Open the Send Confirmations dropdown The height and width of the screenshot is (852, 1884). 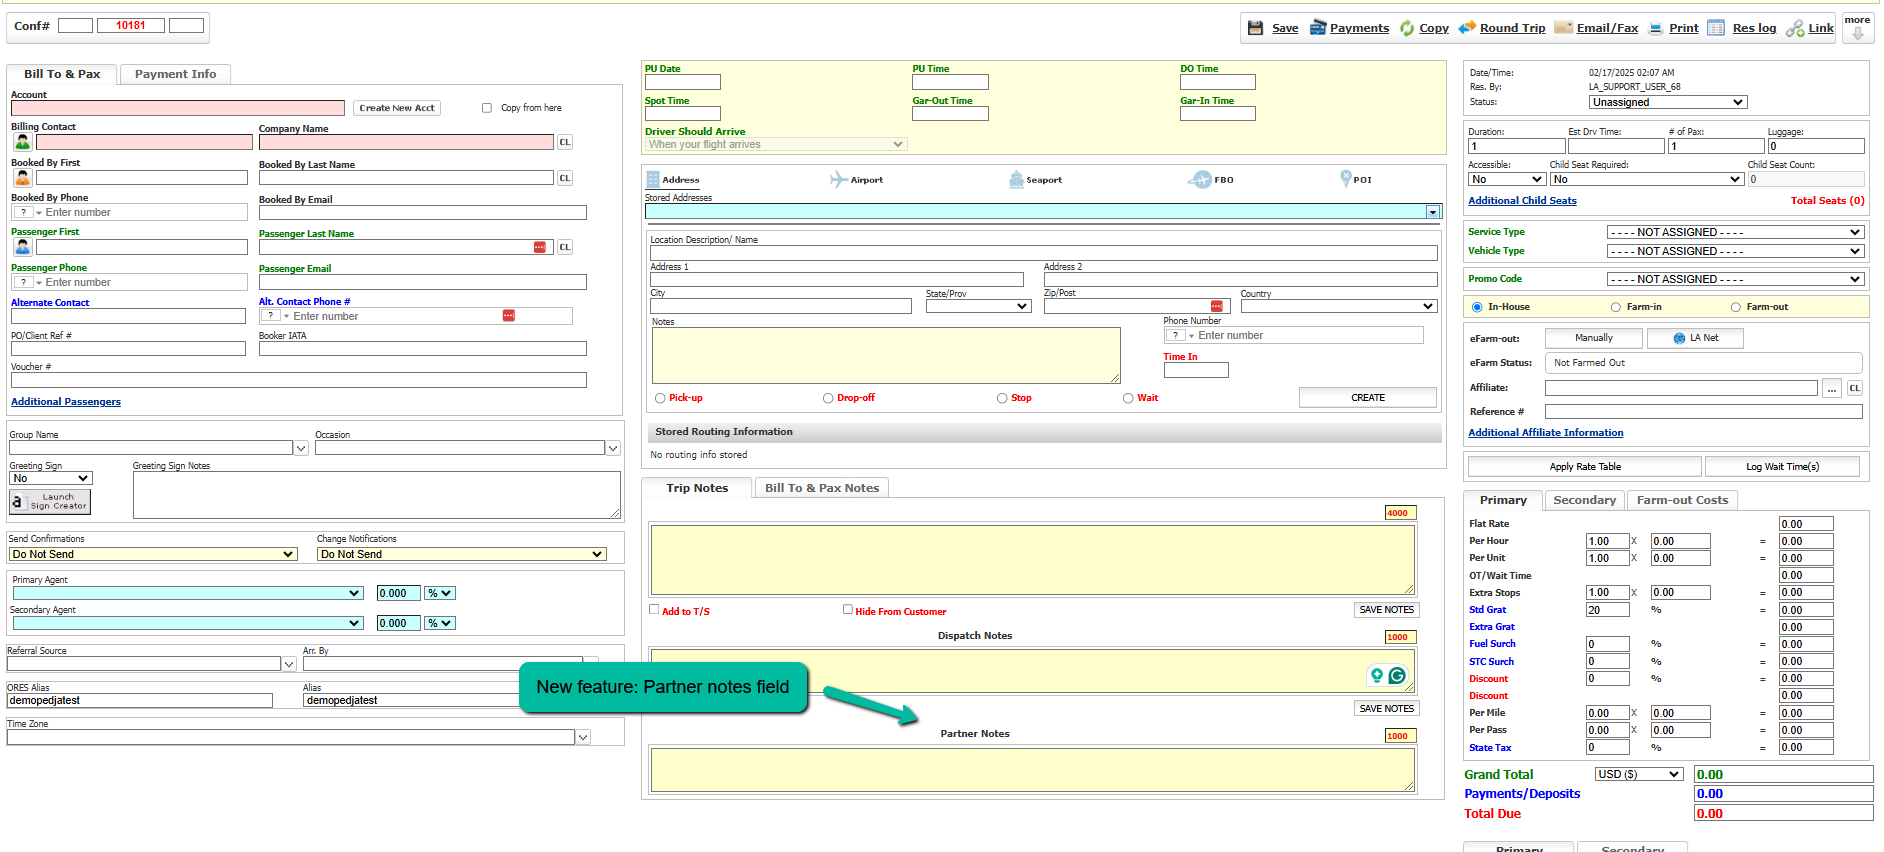click(153, 554)
